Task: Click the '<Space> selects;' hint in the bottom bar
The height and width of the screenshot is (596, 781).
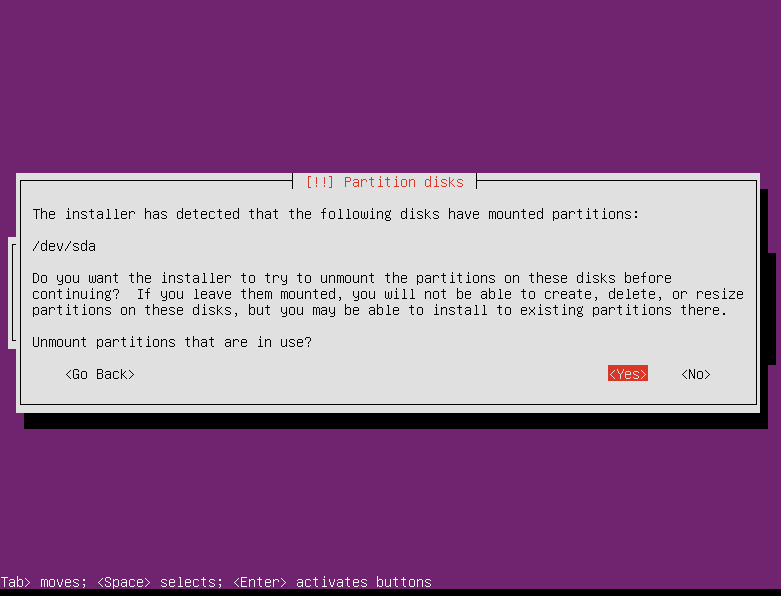Action: tap(160, 582)
